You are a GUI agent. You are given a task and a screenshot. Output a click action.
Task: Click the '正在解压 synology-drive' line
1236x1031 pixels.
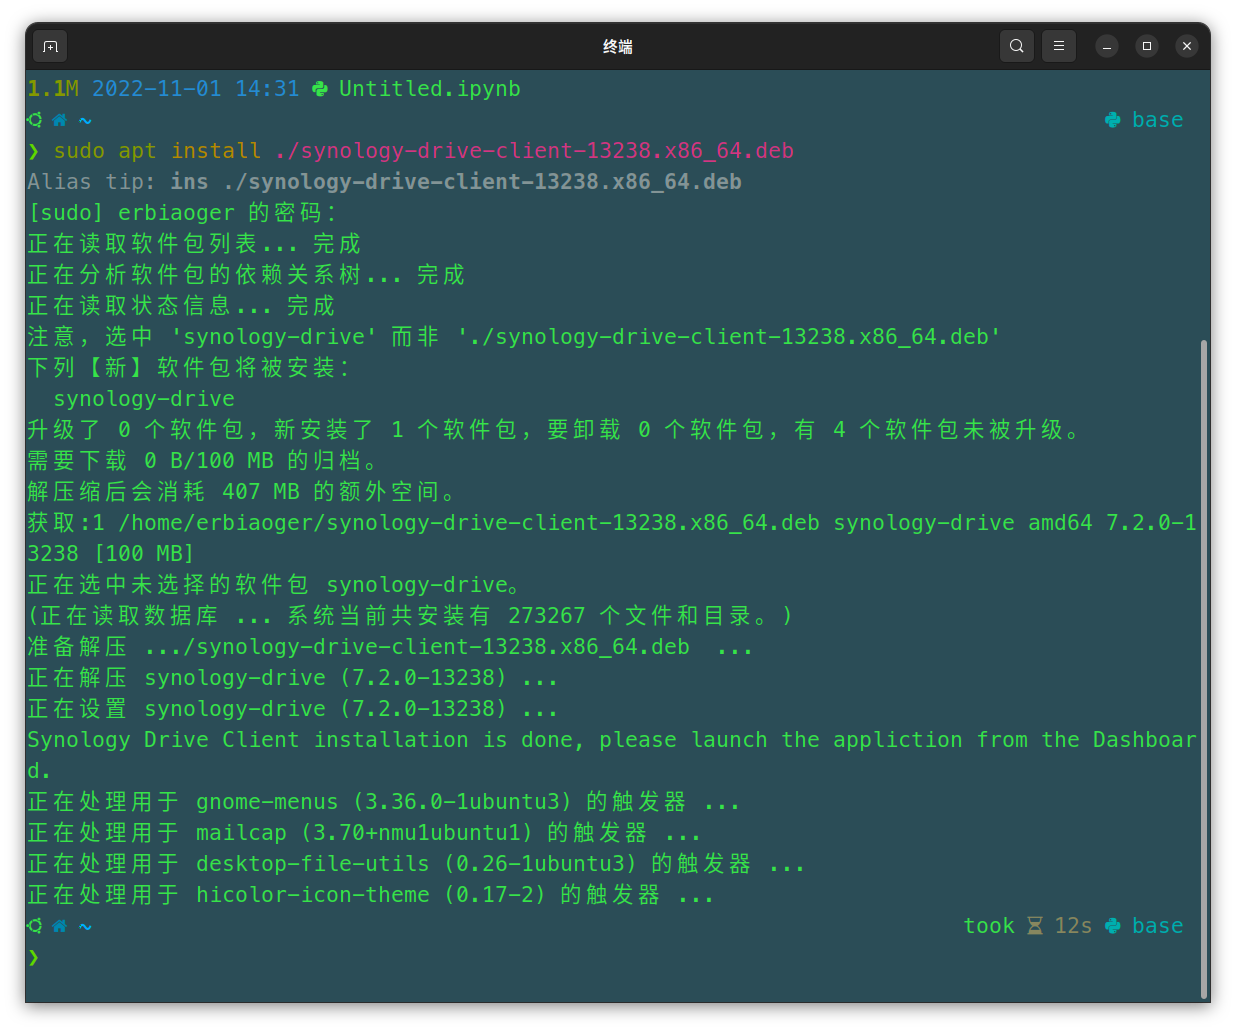tap(292, 678)
